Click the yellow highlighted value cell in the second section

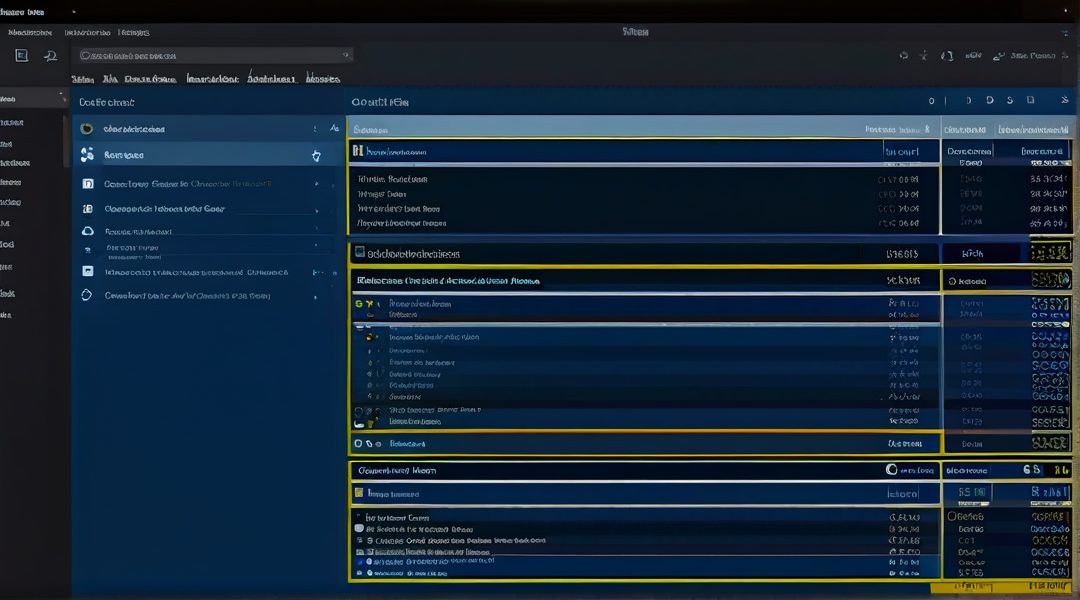1050,253
